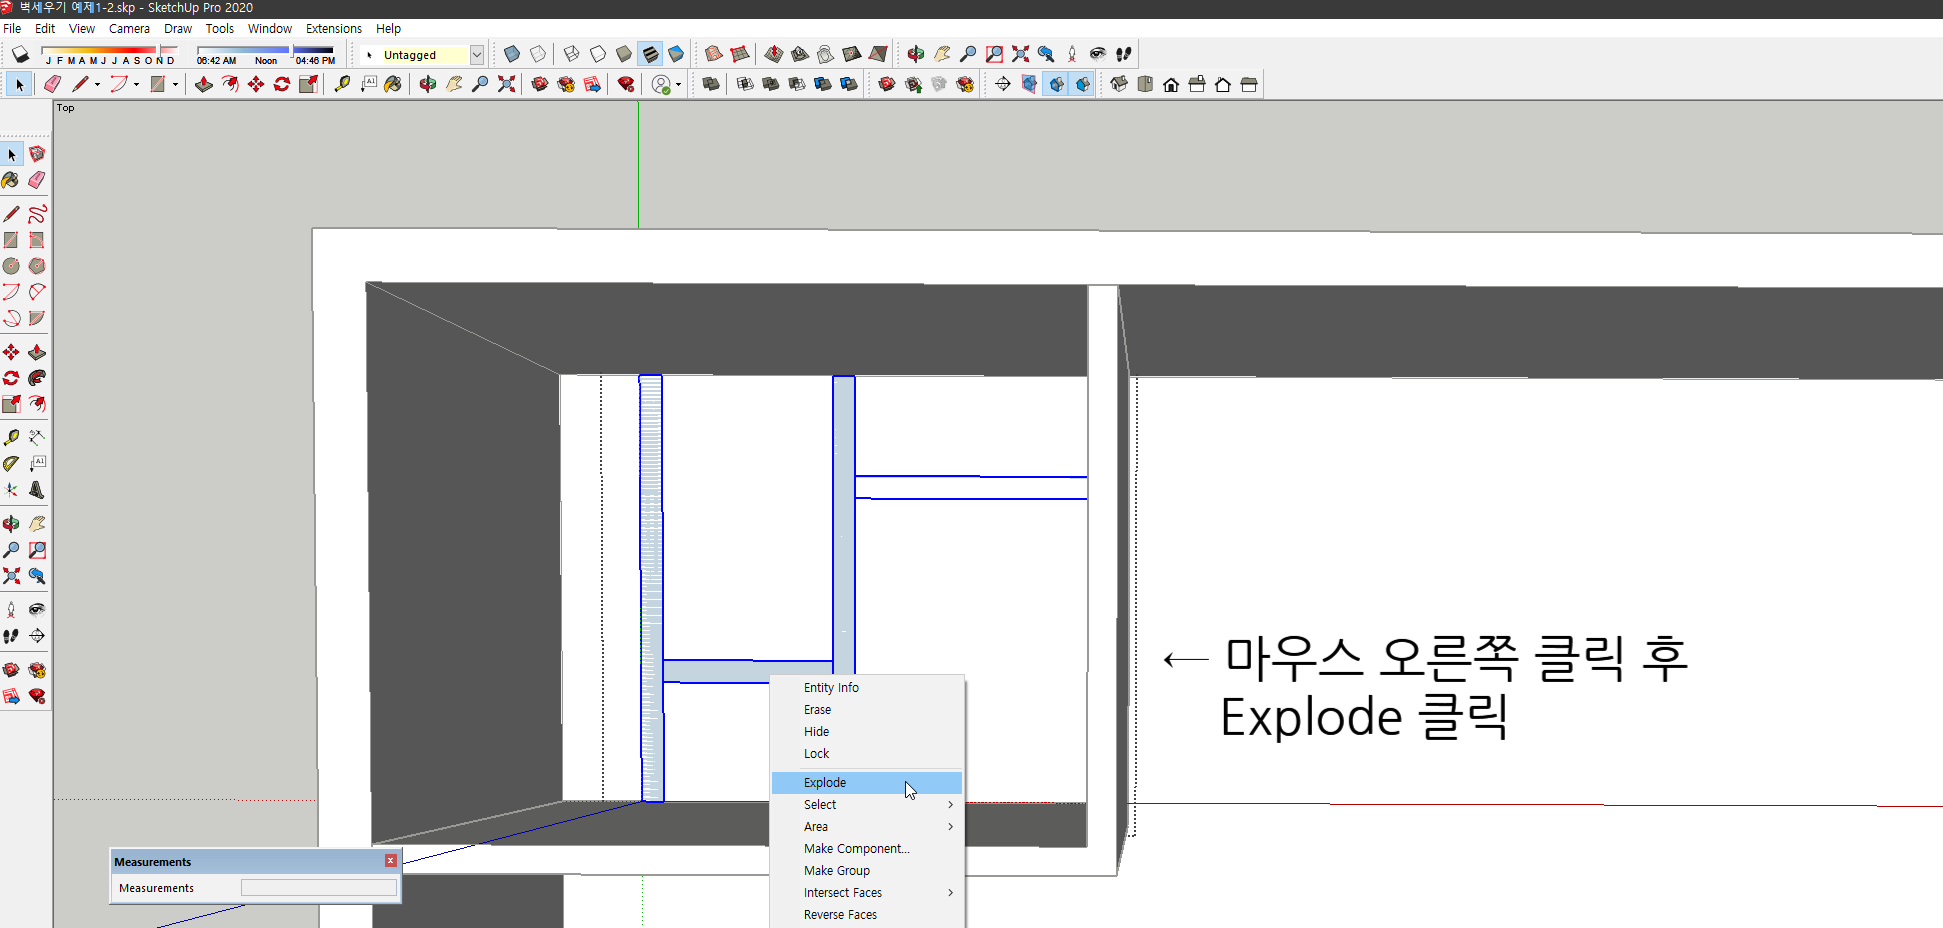This screenshot has width=1943, height=928.
Task: Choose Erase in the context menu
Action: (867, 709)
